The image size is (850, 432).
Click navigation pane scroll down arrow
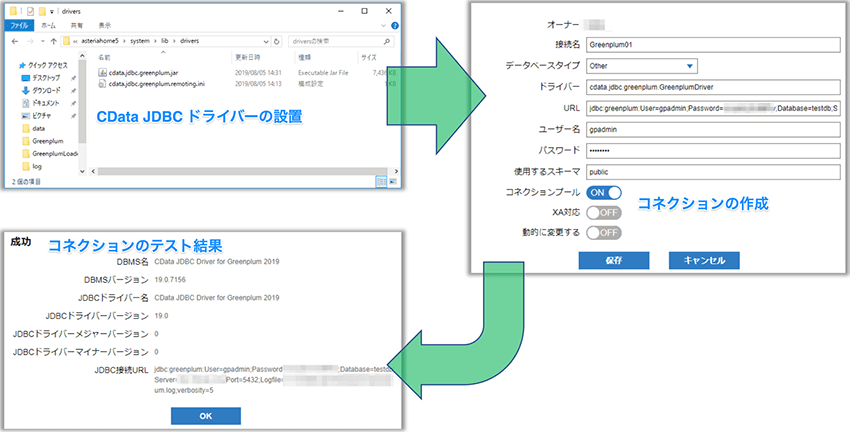point(82,171)
